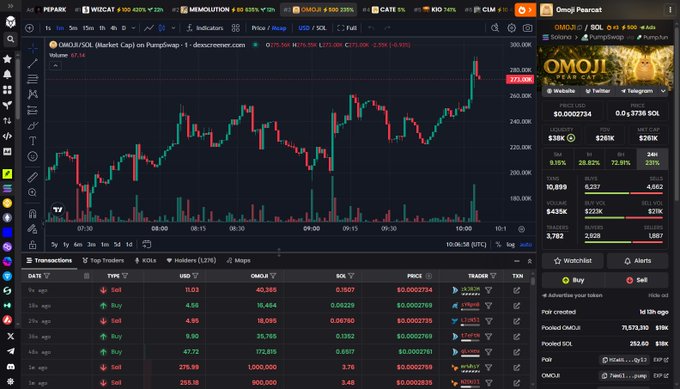Select the zoom-in chart tool

(x=33, y=193)
